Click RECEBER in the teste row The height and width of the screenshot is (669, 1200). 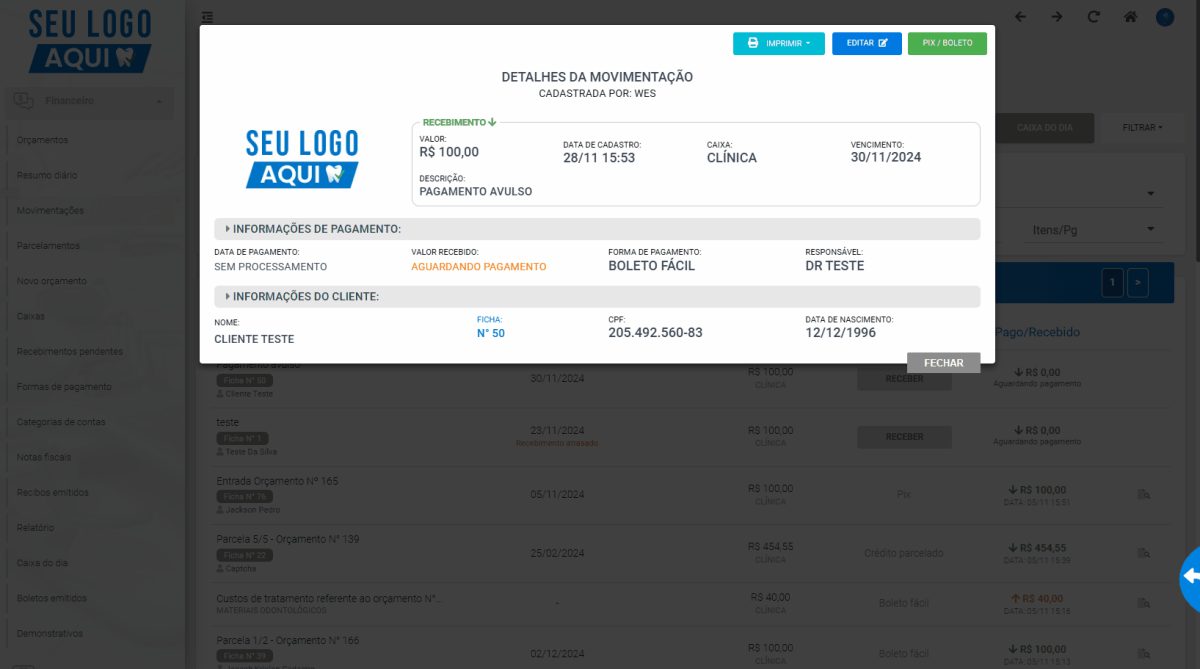point(904,437)
